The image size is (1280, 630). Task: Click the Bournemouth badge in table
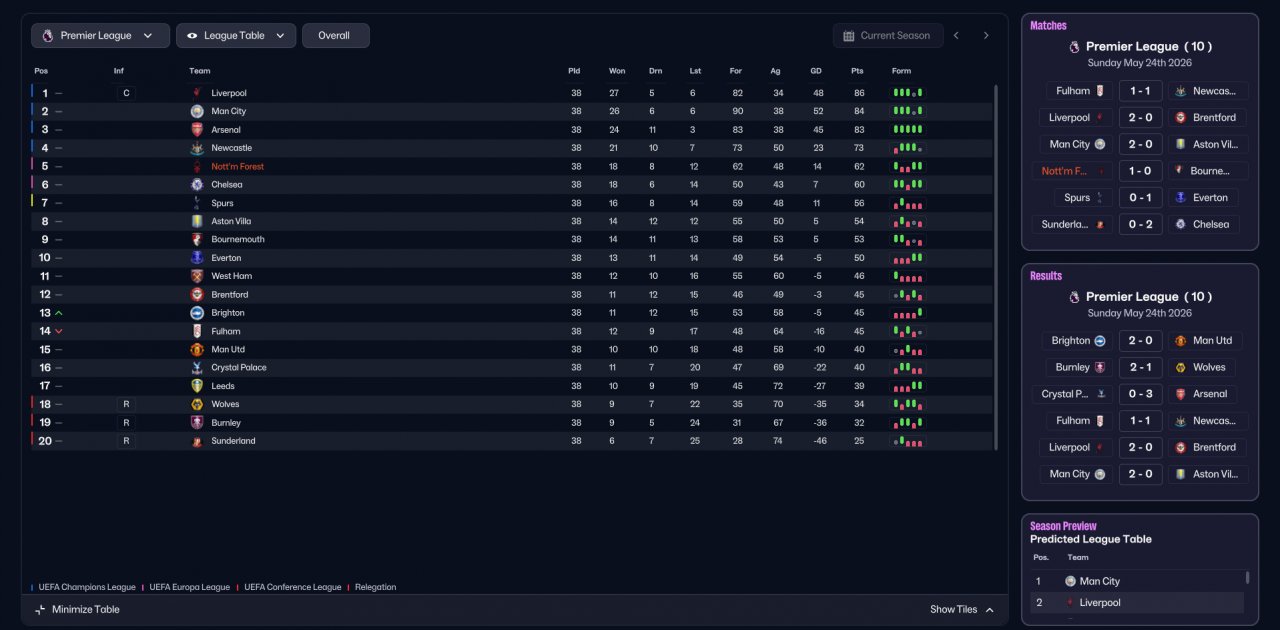(197, 240)
